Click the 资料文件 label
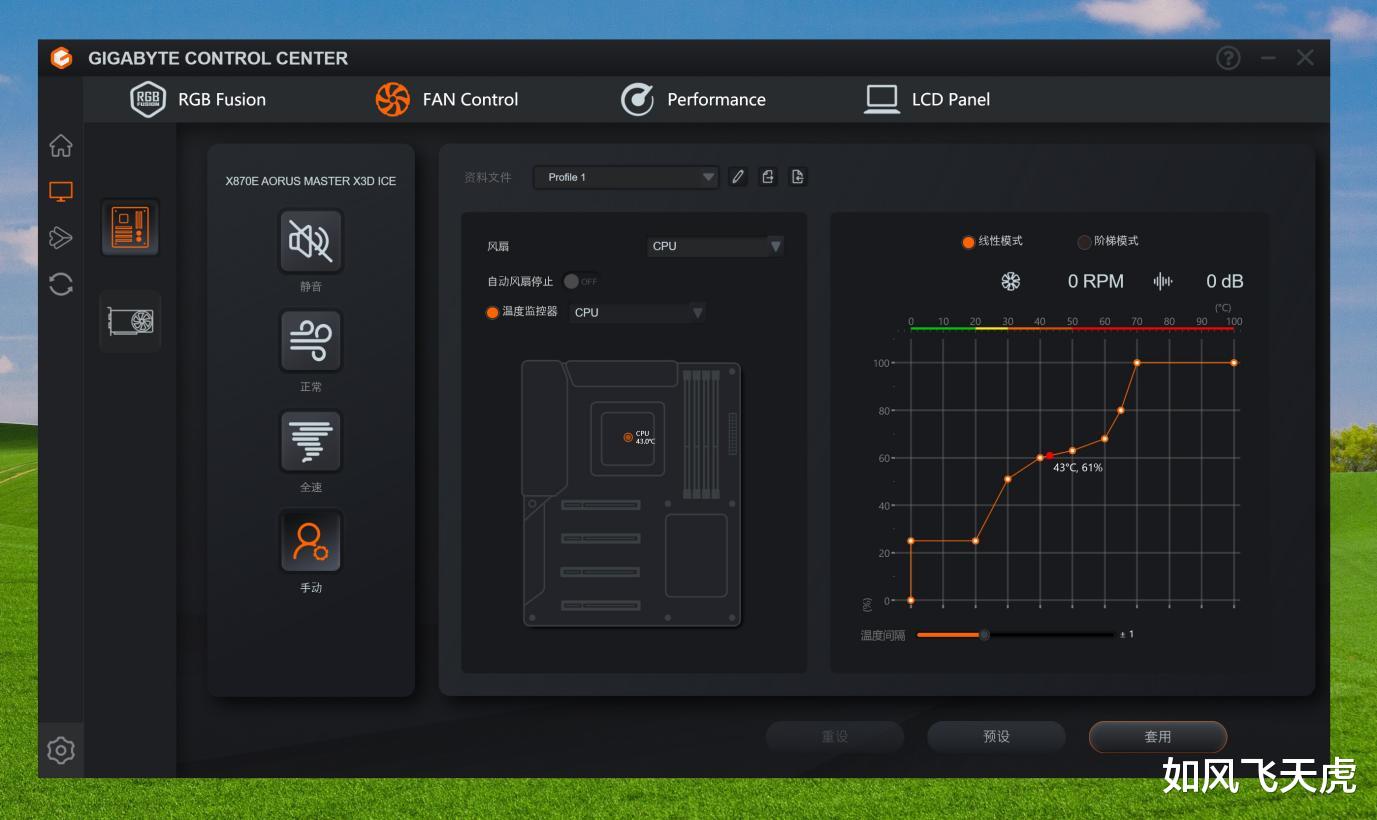This screenshot has width=1377, height=820. [x=488, y=177]
